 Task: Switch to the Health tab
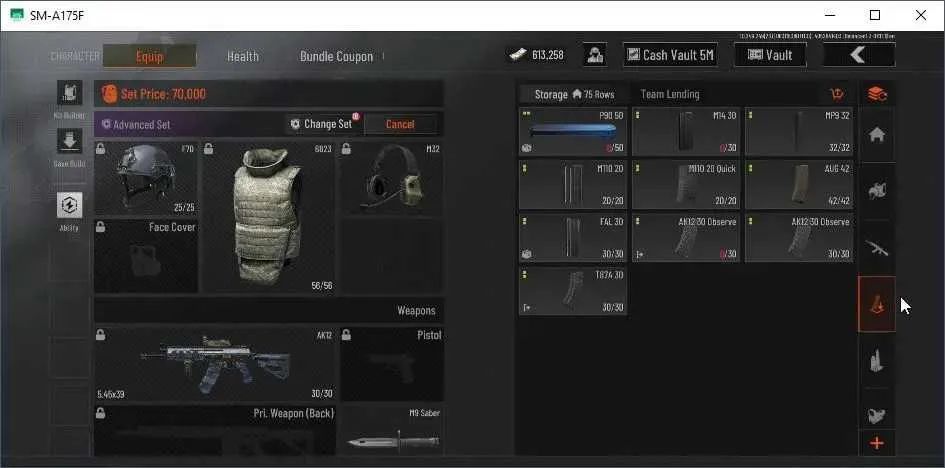tap(243, 57)
